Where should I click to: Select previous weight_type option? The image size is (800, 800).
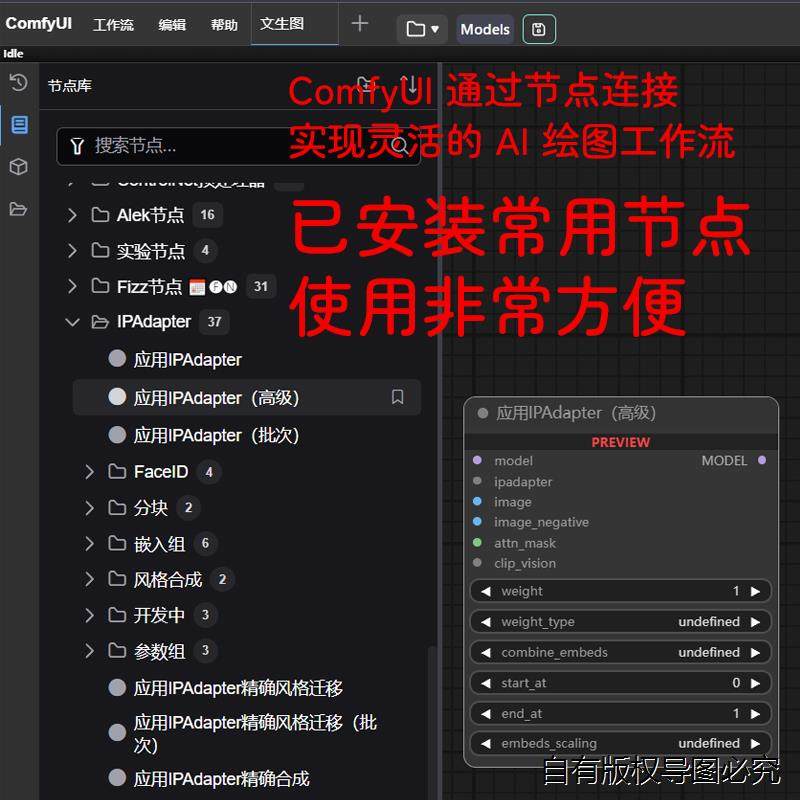tap(486, 622)
